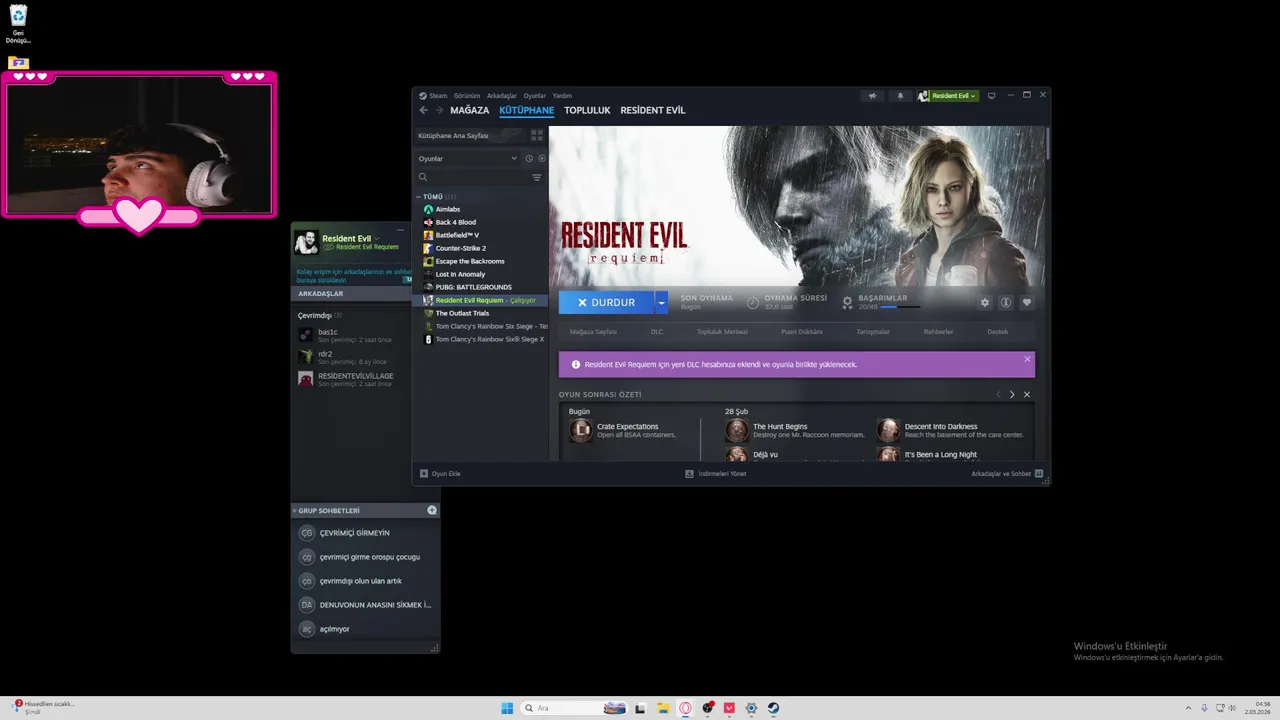Switch to Big Picture mode monitor icon
The width and height of the screenshot is (1280, 720).
991,96
